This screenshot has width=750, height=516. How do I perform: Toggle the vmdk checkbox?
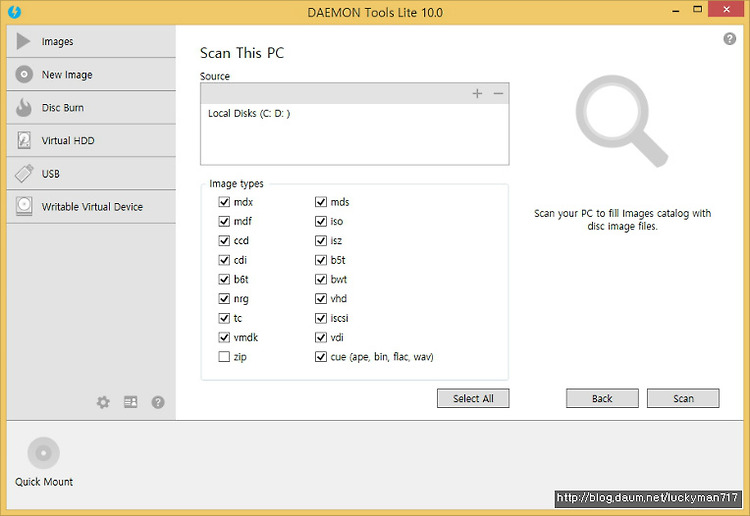click(224, 337)
